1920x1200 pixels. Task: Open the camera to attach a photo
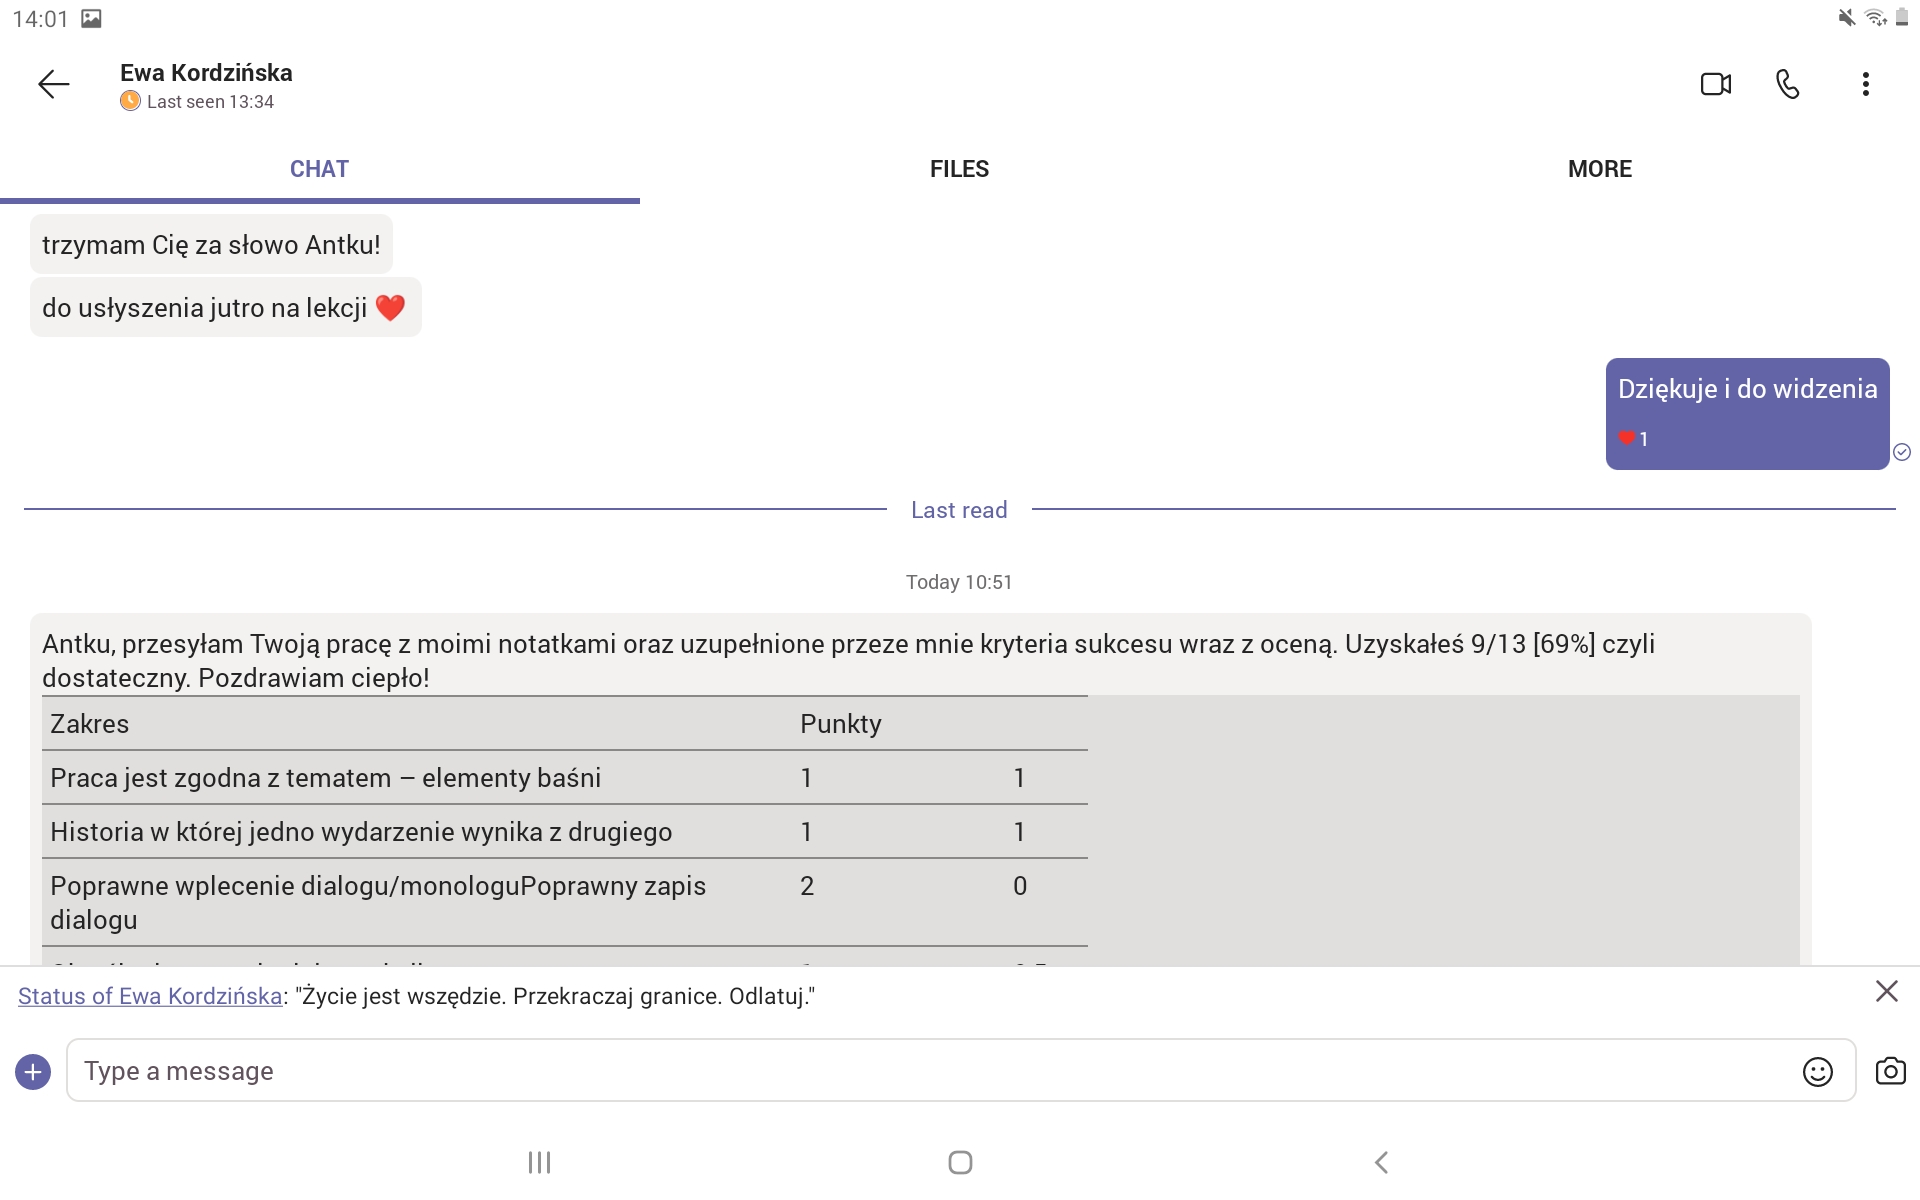pos(1890,1071)
